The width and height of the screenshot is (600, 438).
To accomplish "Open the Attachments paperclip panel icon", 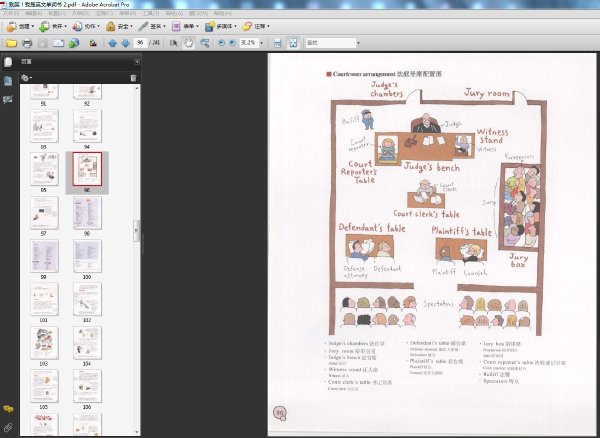I will [x=8, y=427].
